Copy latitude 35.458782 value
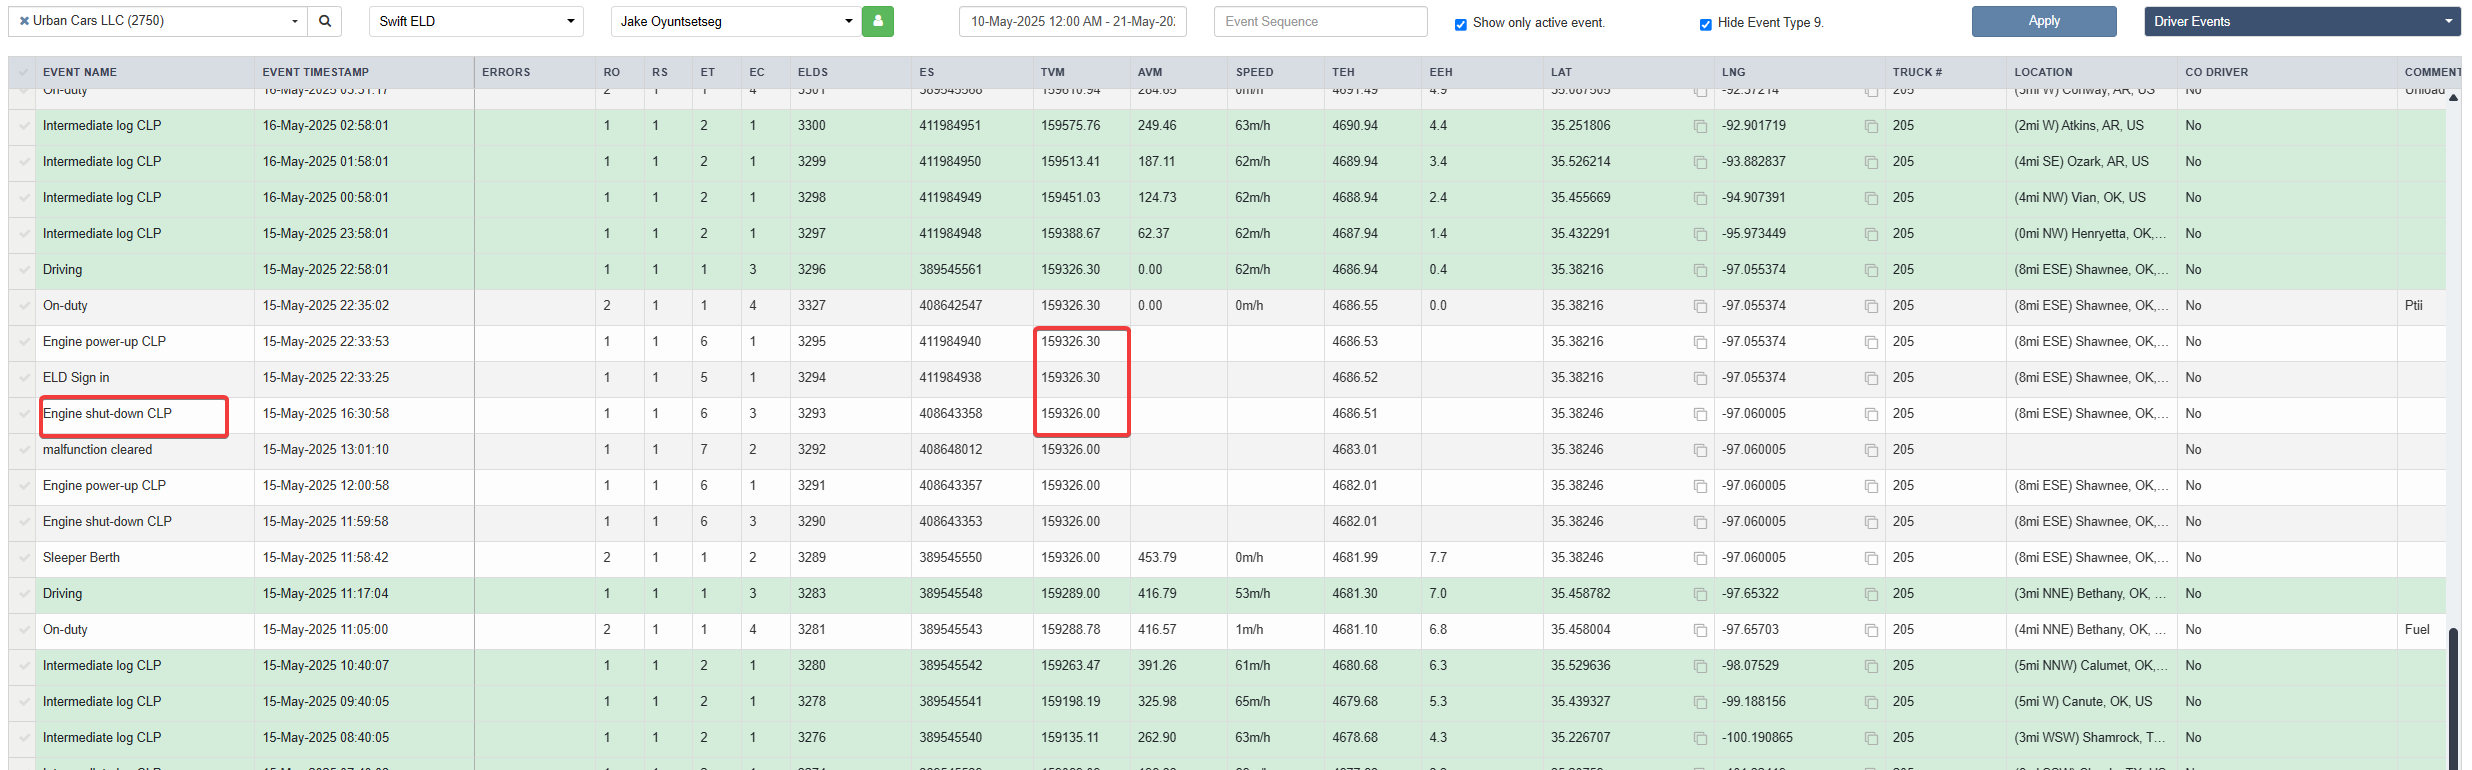The height and width of the screenshot is (770, 2472). click(x=1700, y=594)
